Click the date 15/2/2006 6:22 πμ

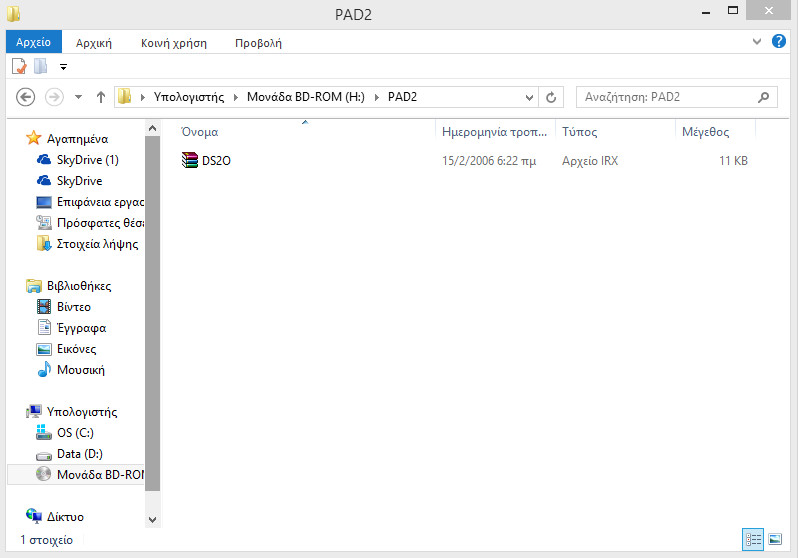[489, 161]
